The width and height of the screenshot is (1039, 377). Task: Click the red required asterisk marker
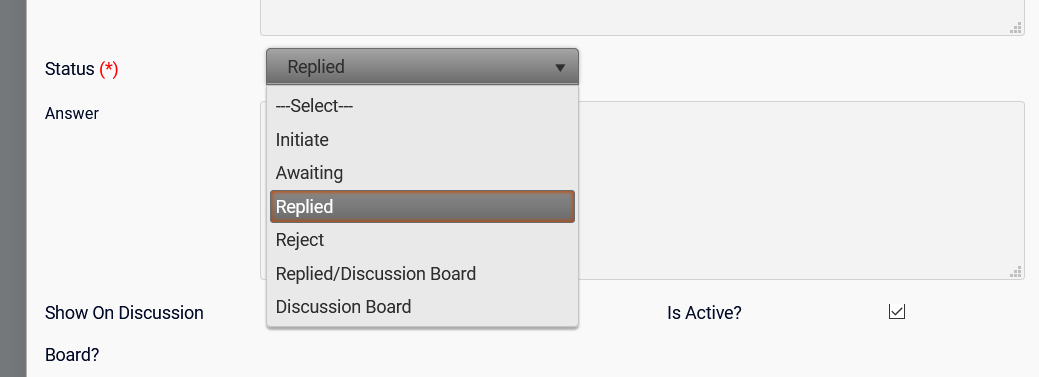109,69
